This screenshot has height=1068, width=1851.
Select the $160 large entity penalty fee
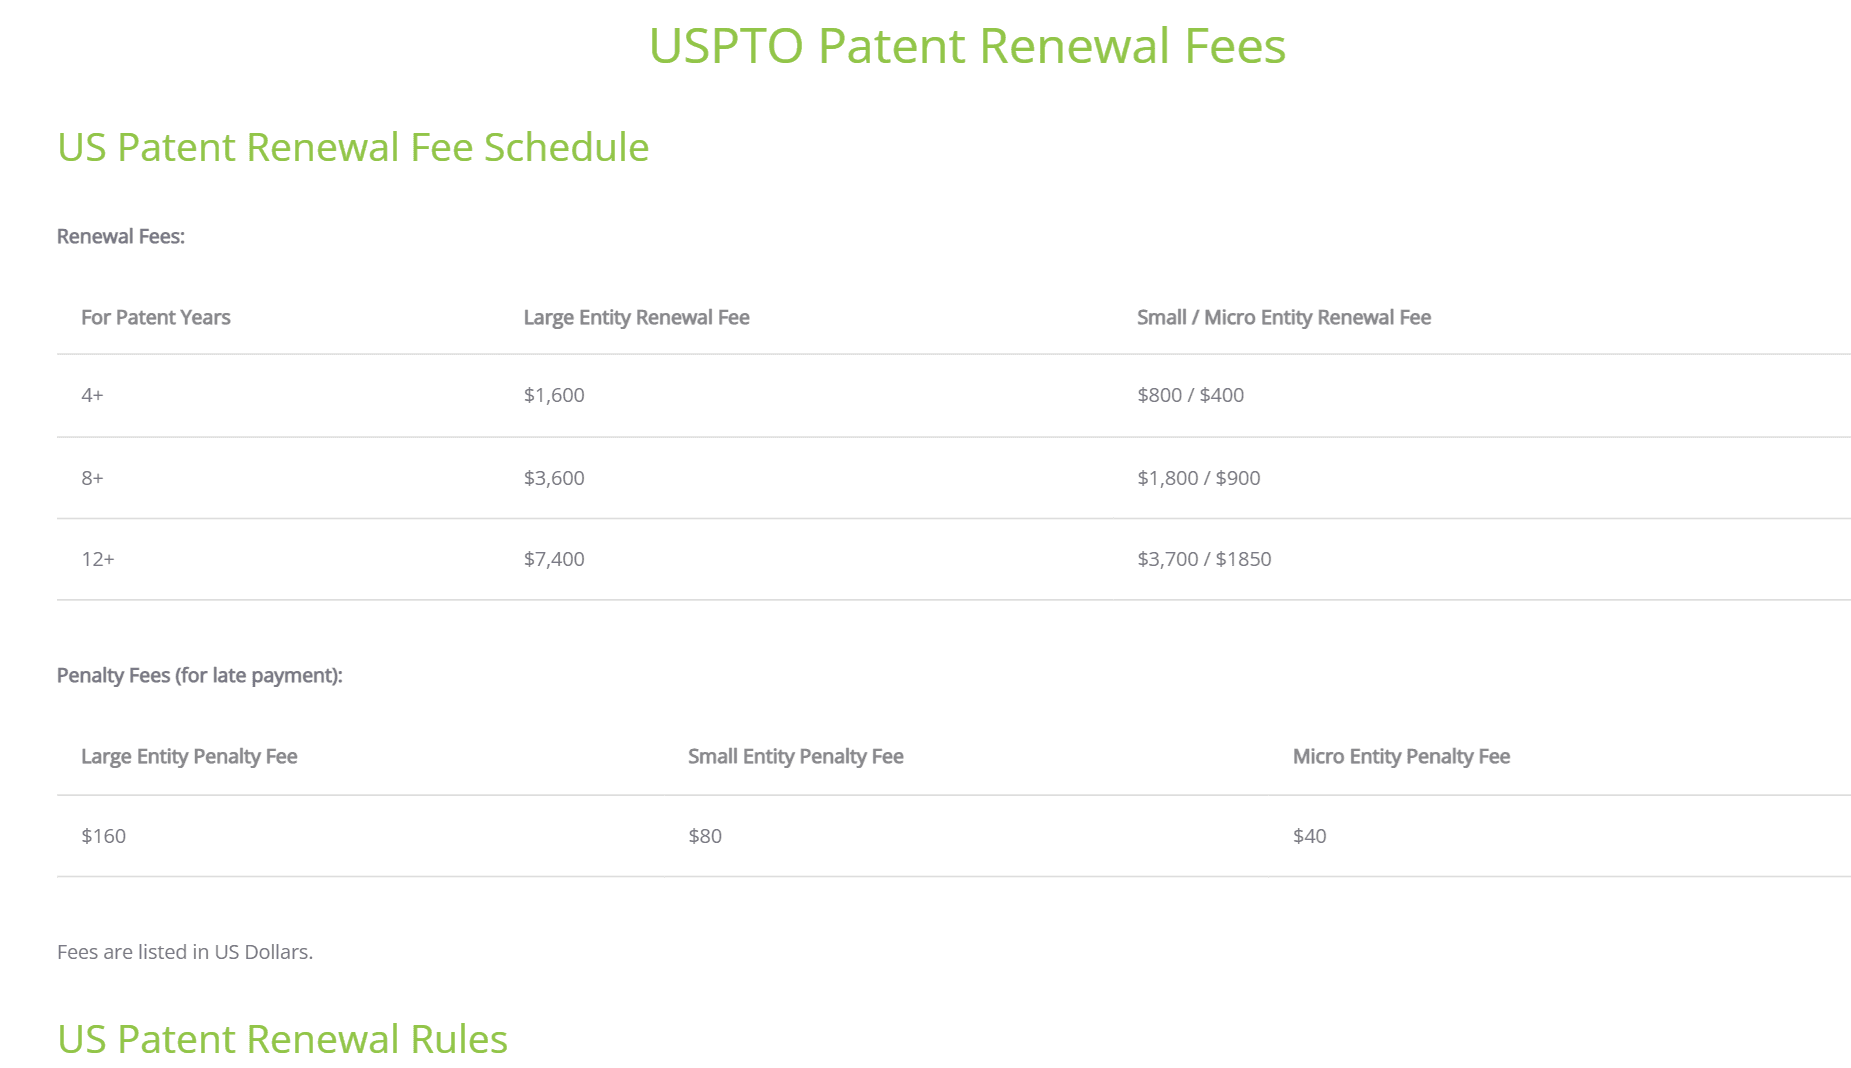click(104, 836)
